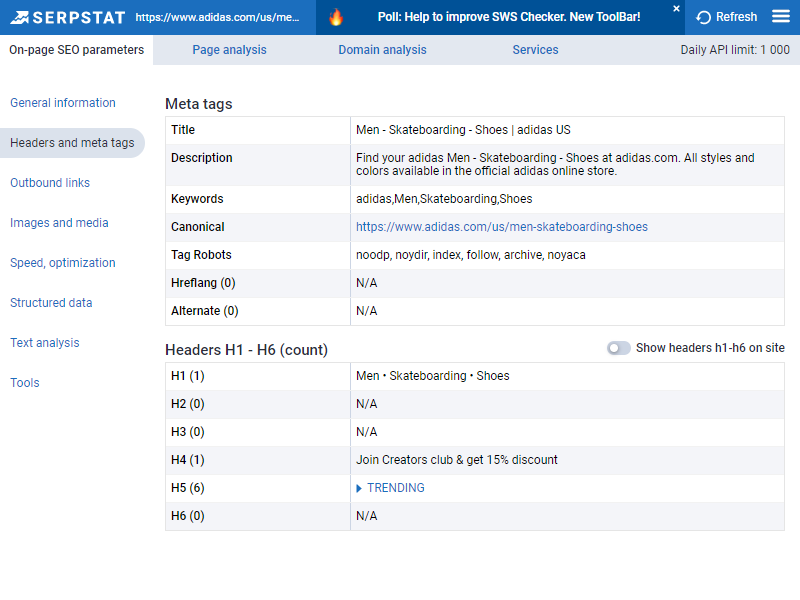Image resolution: width=800 pixels, height=600 pixels.
Task: Click the H4 value 'Join Creators club' text
Action: 457,460
